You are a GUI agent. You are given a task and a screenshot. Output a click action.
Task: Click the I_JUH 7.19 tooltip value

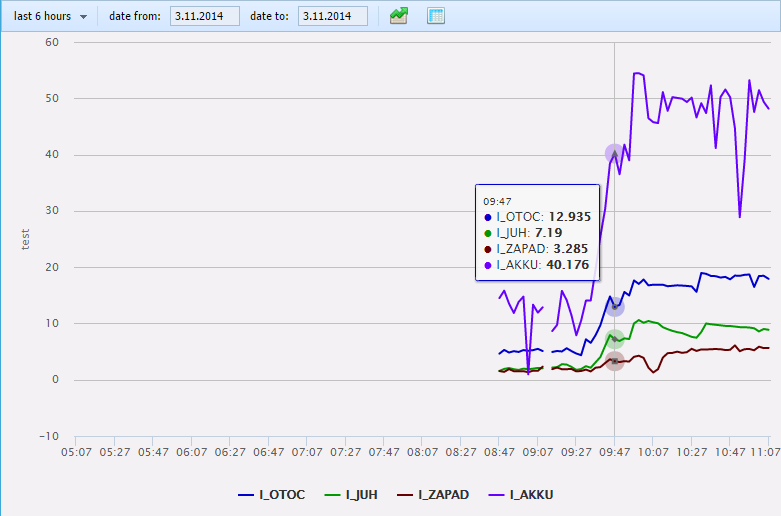(x=548, y=233)
